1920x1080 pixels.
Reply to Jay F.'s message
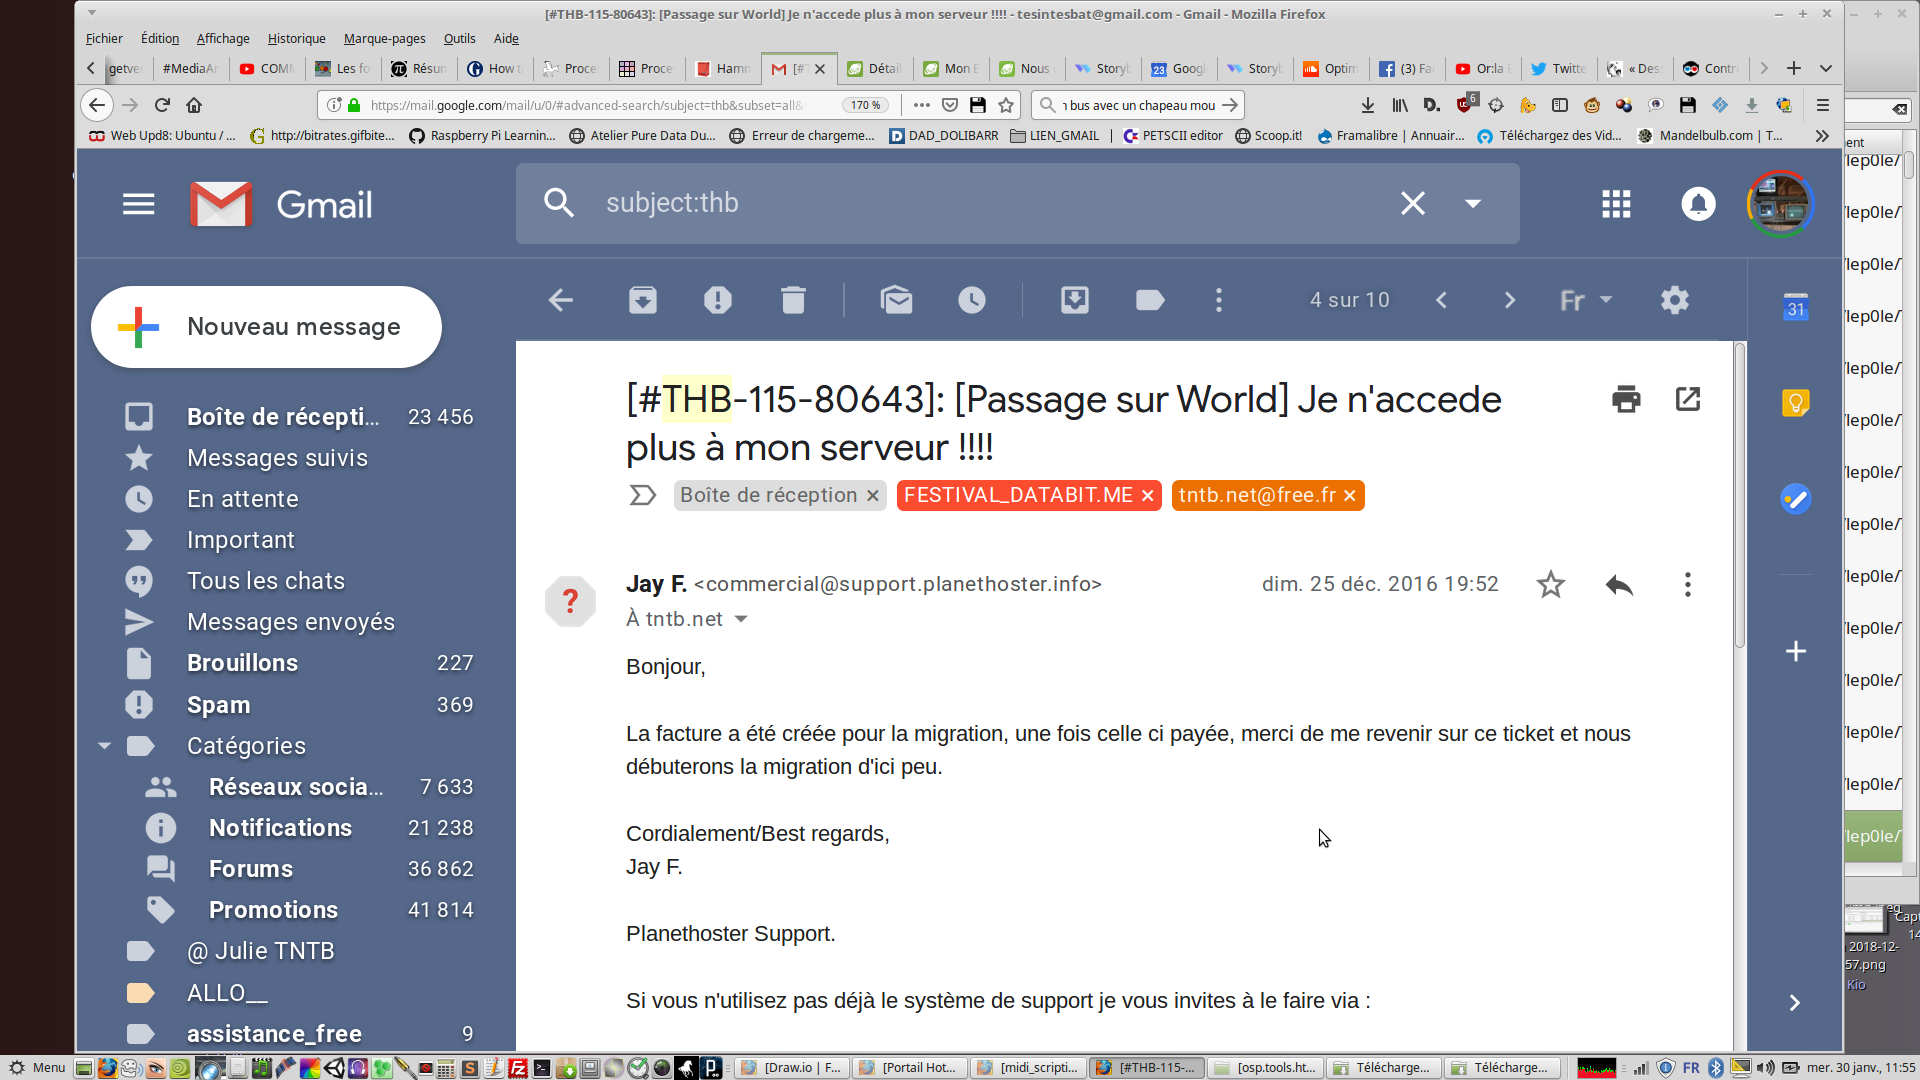pyautogui.click(x=1619, y=585)
